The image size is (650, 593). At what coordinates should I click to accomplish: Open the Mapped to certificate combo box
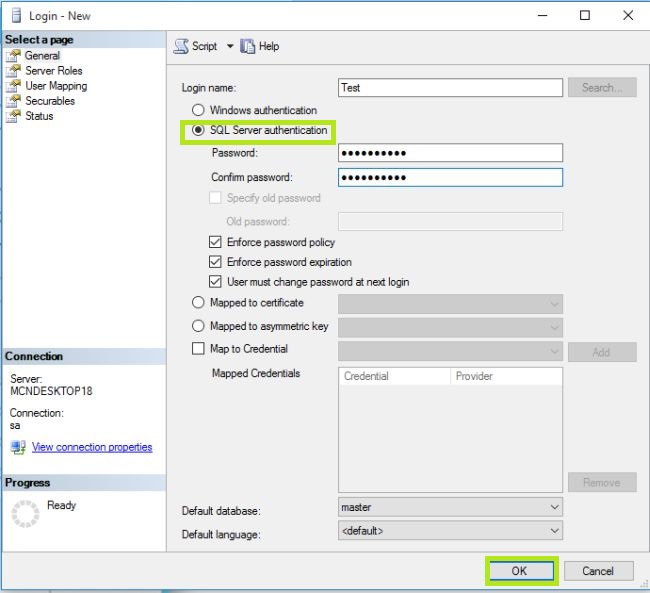pos(450,304)
